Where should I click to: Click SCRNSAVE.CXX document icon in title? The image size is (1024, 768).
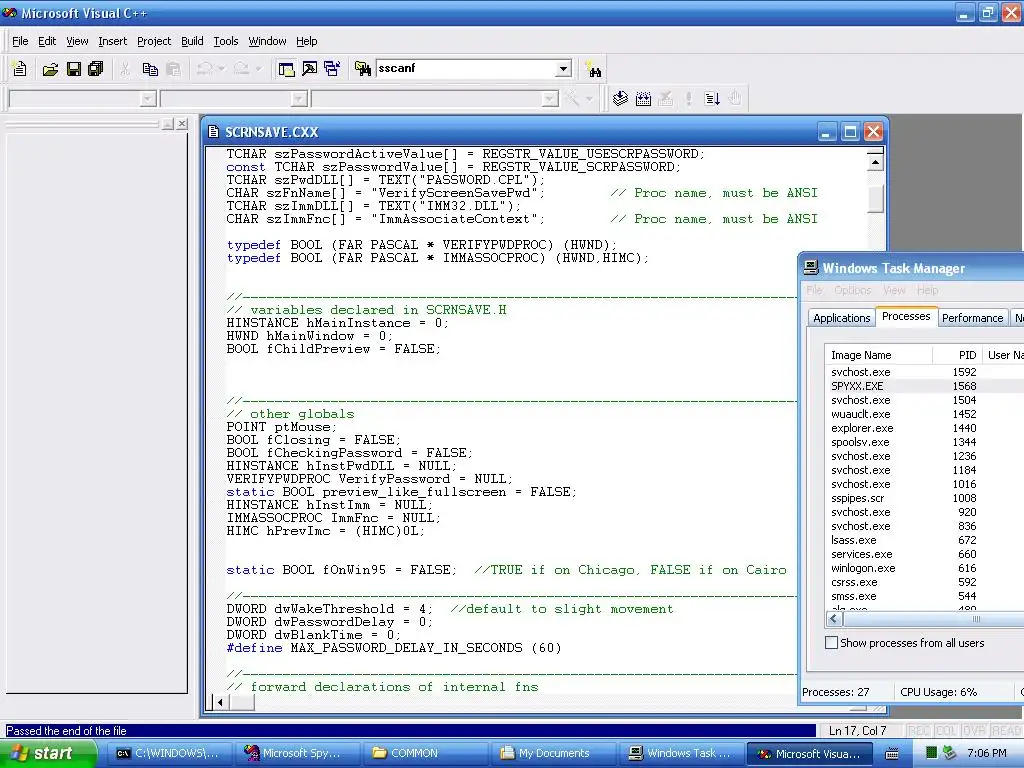click(213, 132)
